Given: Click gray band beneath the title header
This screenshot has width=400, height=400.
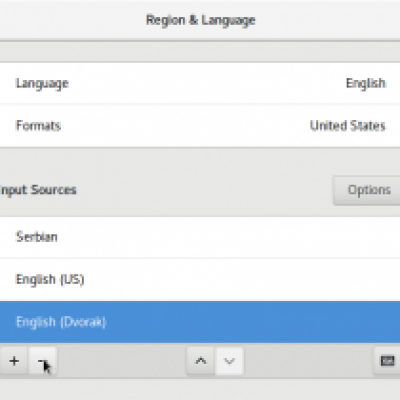Looking at the screenshot, I should click(x=200, y=52).
